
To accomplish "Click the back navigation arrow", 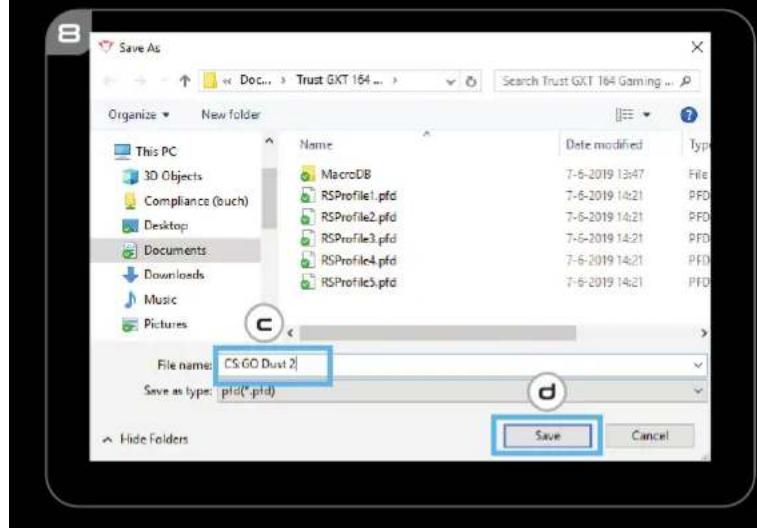I will point(110,81).
